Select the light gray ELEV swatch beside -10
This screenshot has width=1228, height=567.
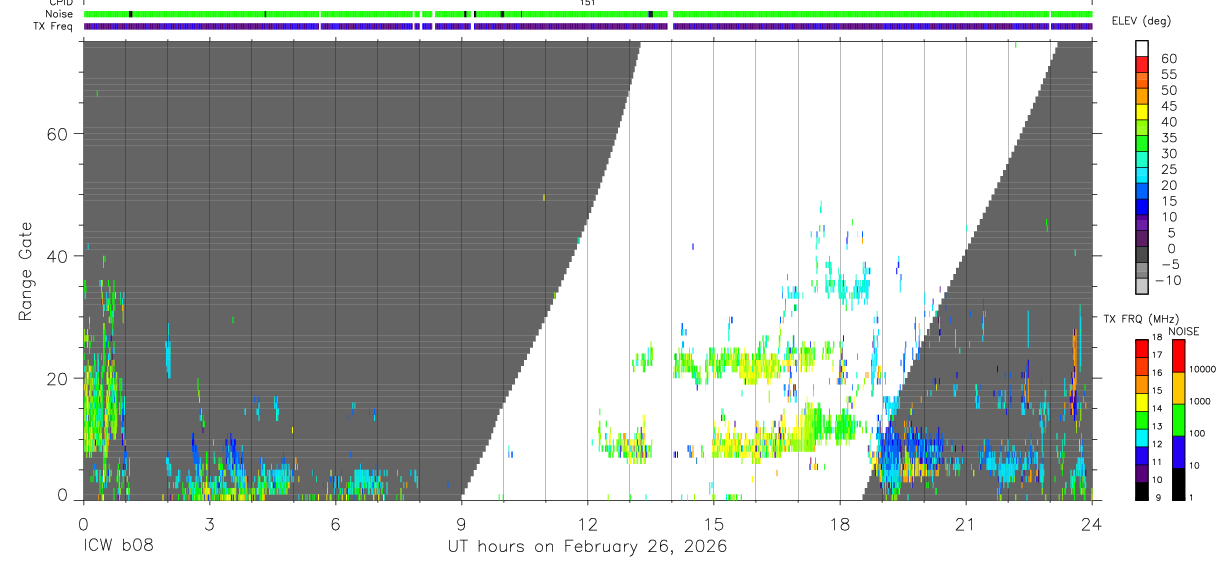click(x=1142, y=285)
